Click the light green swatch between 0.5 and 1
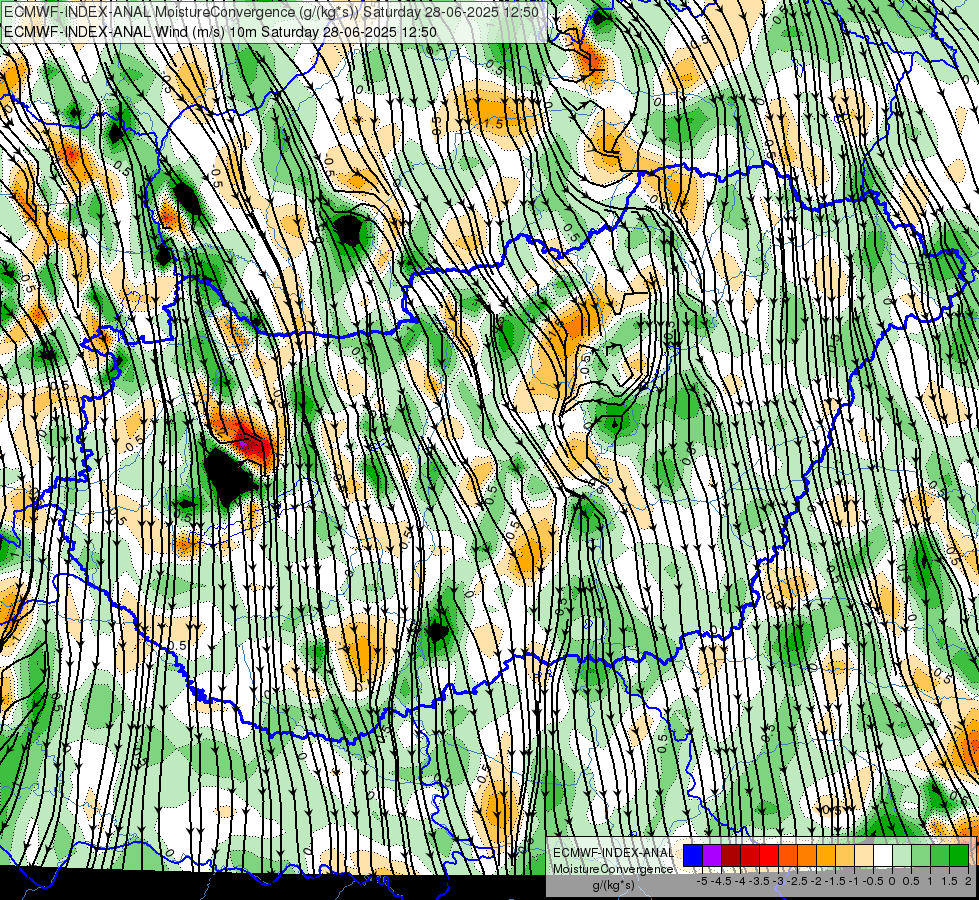The image size is (979, 900). pos(921,856)
